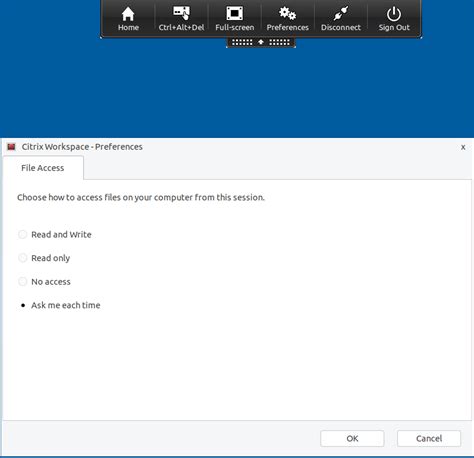This screenshot has width=474, height=458.
Task: Confirm preferences with the OK button
Action: (x=352, y=438)
